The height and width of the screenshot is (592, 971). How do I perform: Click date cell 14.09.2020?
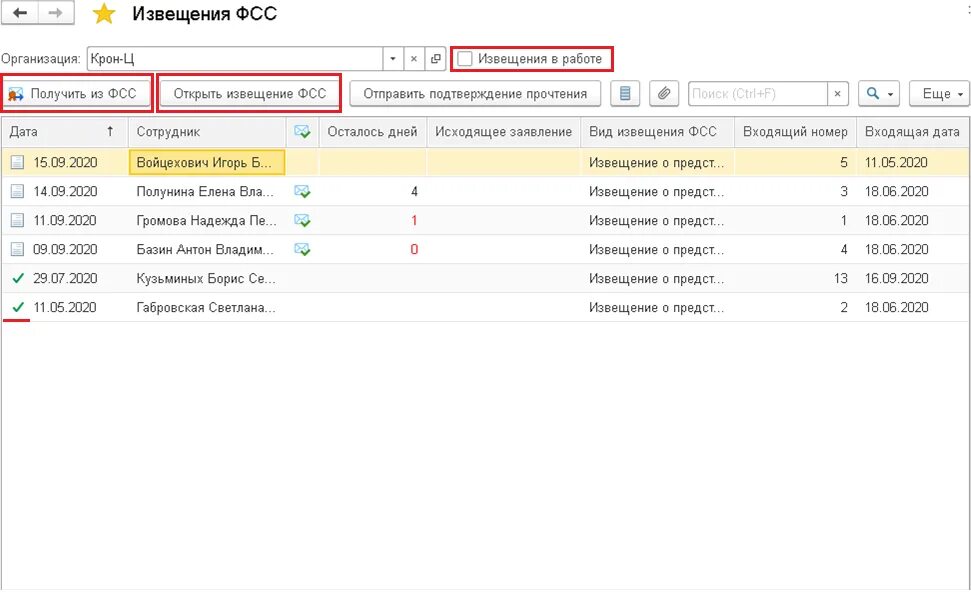65,191
